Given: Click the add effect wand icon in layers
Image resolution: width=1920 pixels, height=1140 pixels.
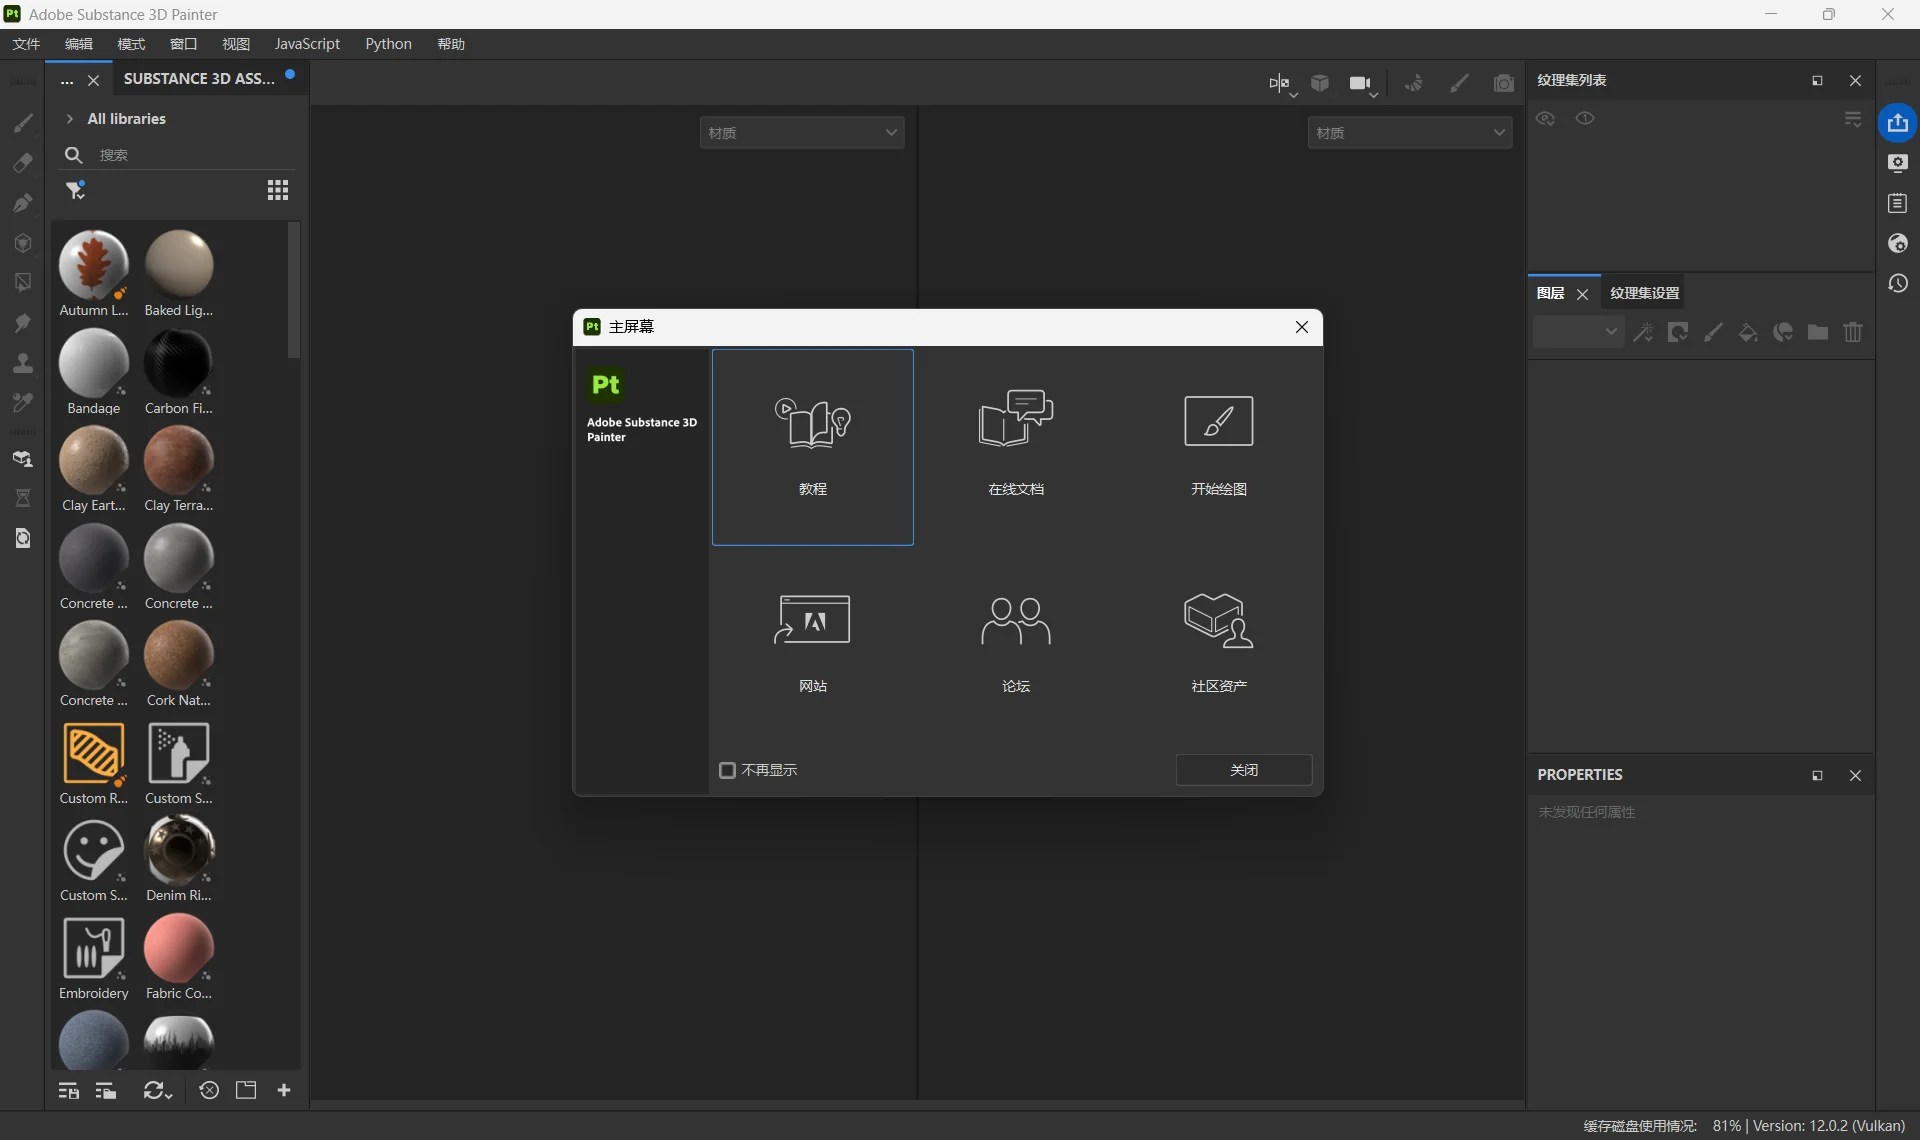Looking at the screenshot, I should coord(1643,332).
